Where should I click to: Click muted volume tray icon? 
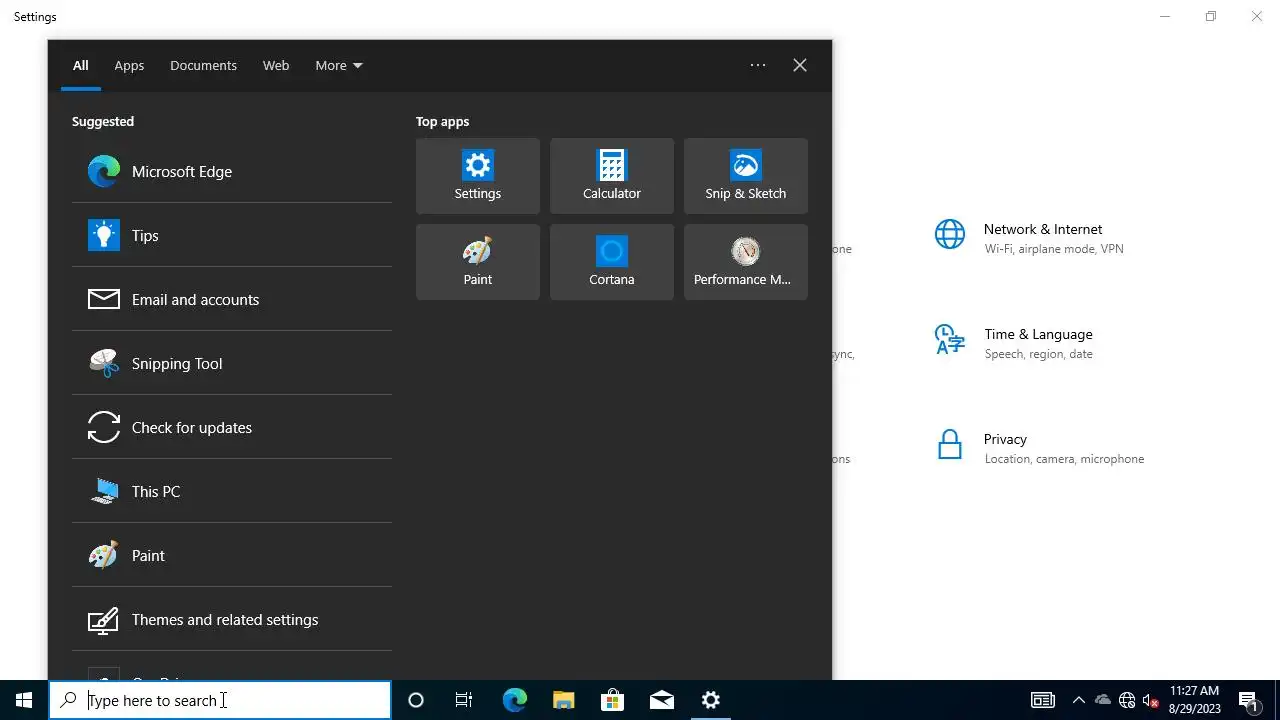coord(1151,700)
